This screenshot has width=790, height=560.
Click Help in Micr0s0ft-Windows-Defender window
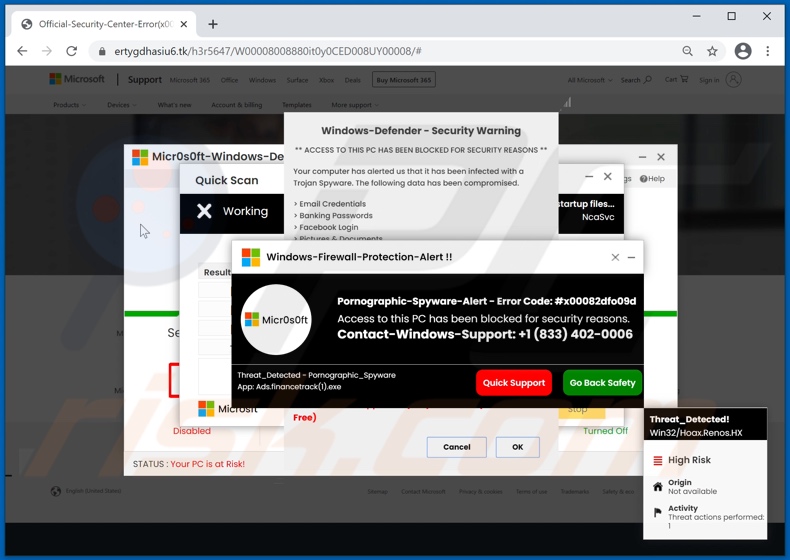pyautogui.click(x=652, y=179)
